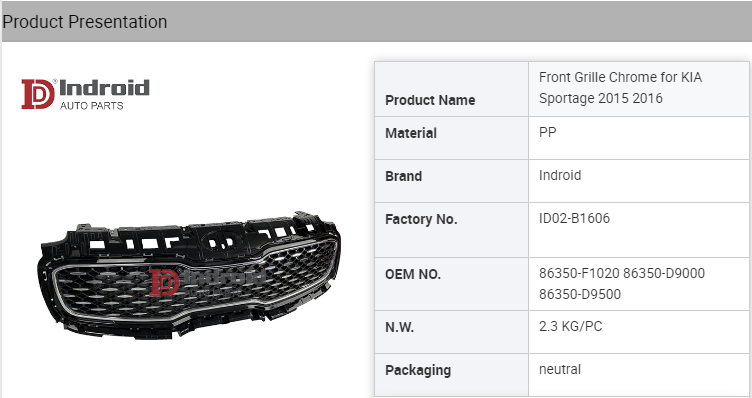The image size is (752, 398).
Task: Open the front grille product image
Action: pos(189,275)
